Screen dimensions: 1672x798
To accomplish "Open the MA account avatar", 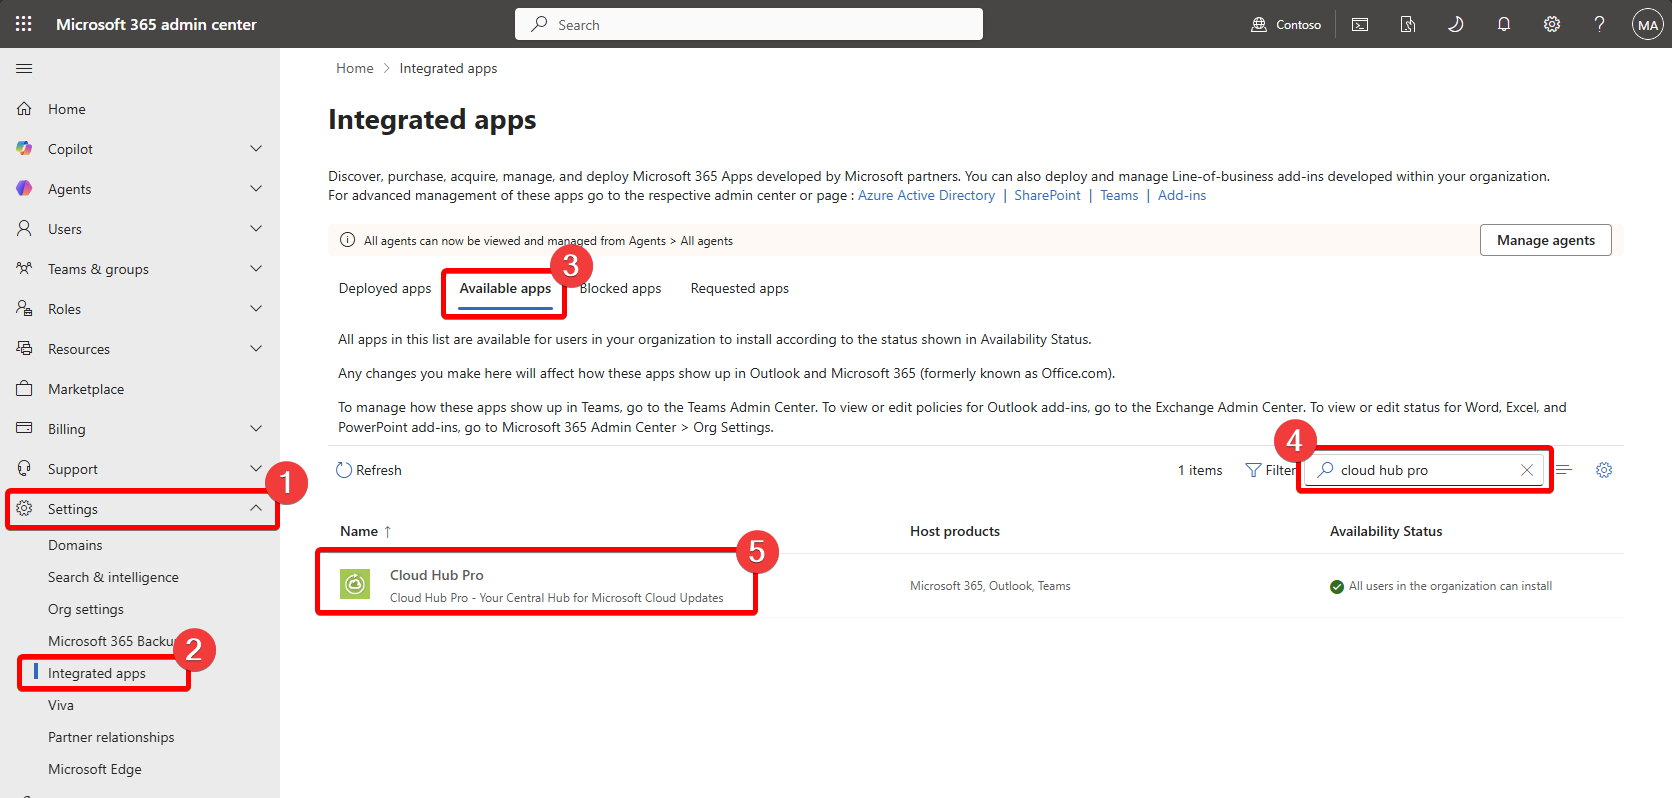I will tap(1648, 24).
